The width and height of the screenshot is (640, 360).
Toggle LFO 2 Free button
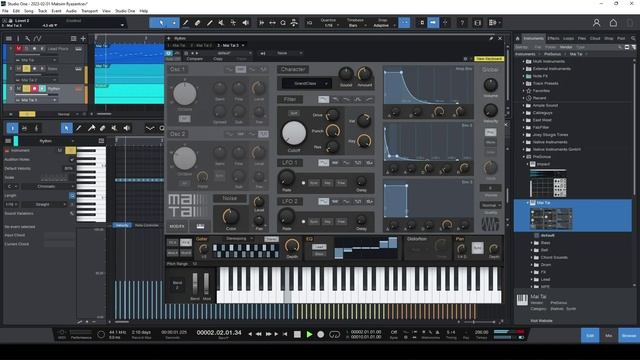pyautogui.click(x=341, y=221)
